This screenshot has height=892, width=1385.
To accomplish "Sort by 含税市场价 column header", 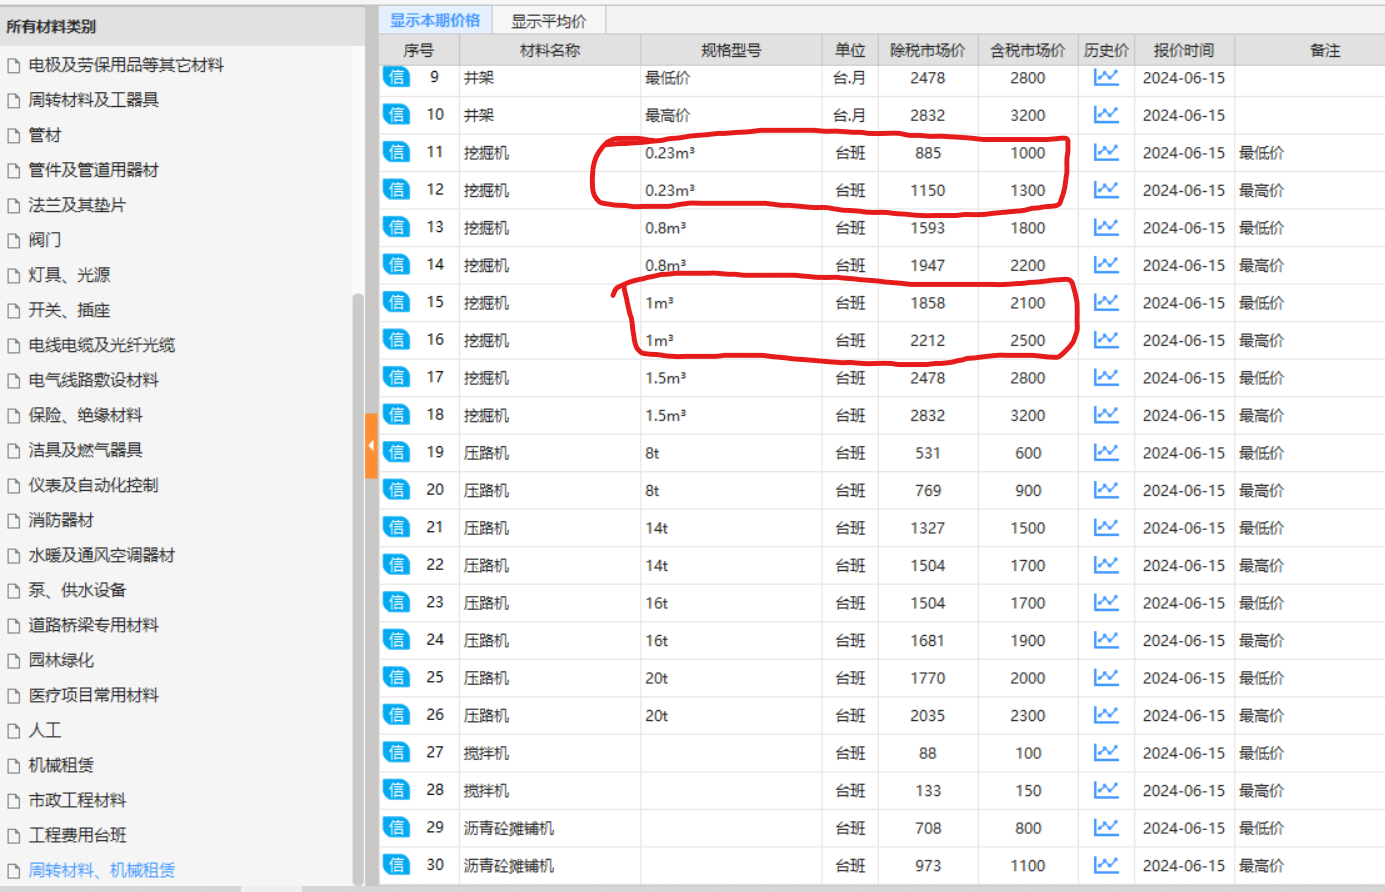I will (1028, 50).
